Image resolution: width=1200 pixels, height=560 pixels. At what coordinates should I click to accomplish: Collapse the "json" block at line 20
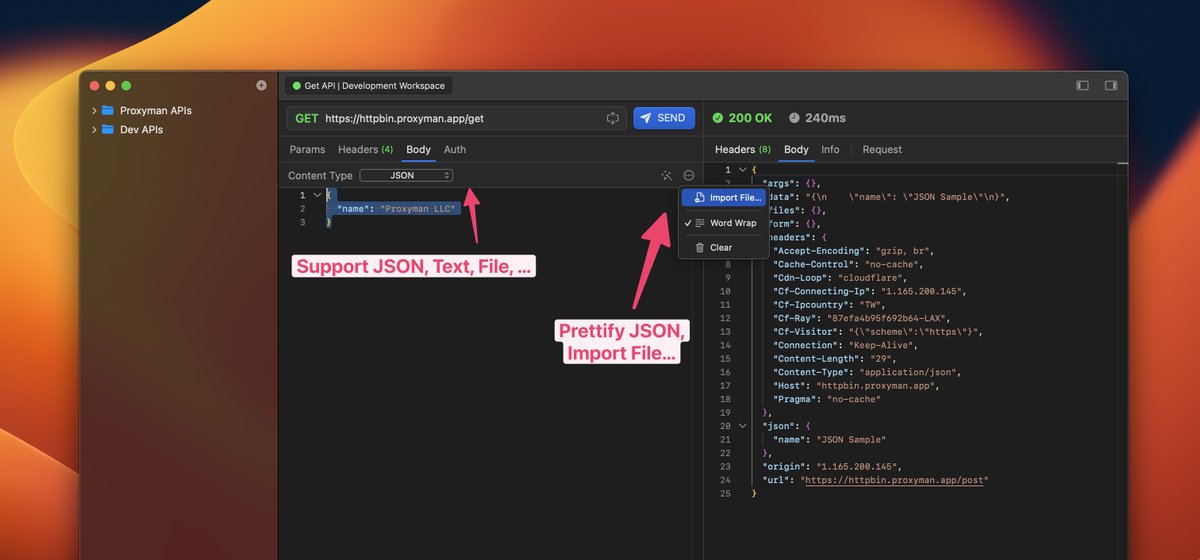tap(742, 426)
